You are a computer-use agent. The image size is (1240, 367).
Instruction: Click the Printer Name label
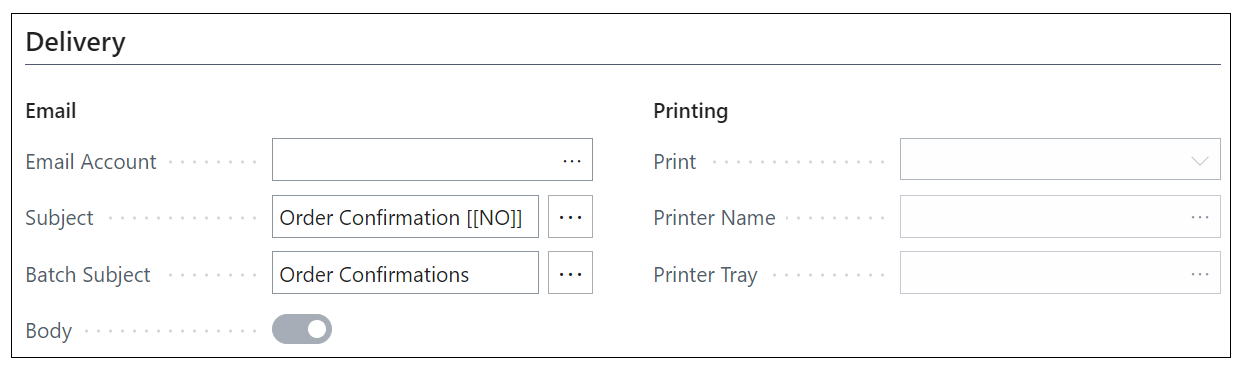(714, 217)
